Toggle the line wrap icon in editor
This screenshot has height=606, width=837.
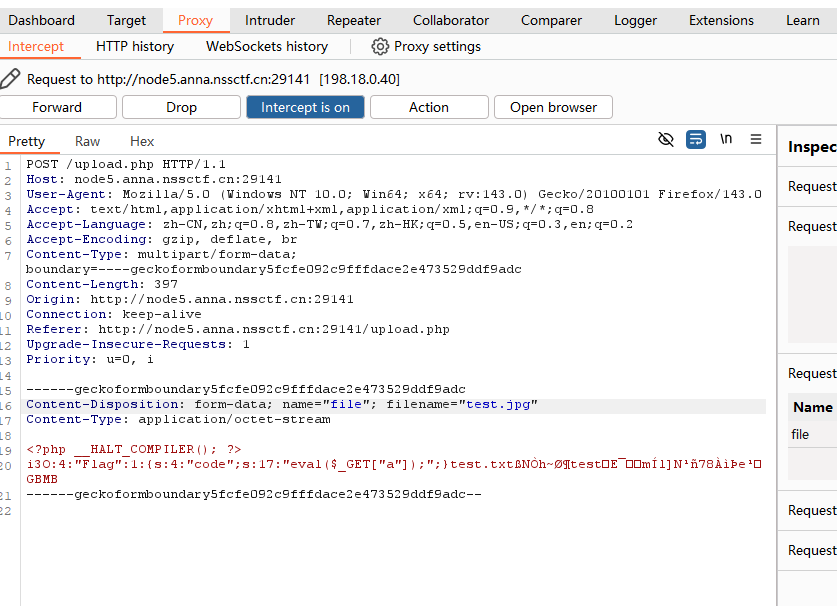[x=696, y=140]
